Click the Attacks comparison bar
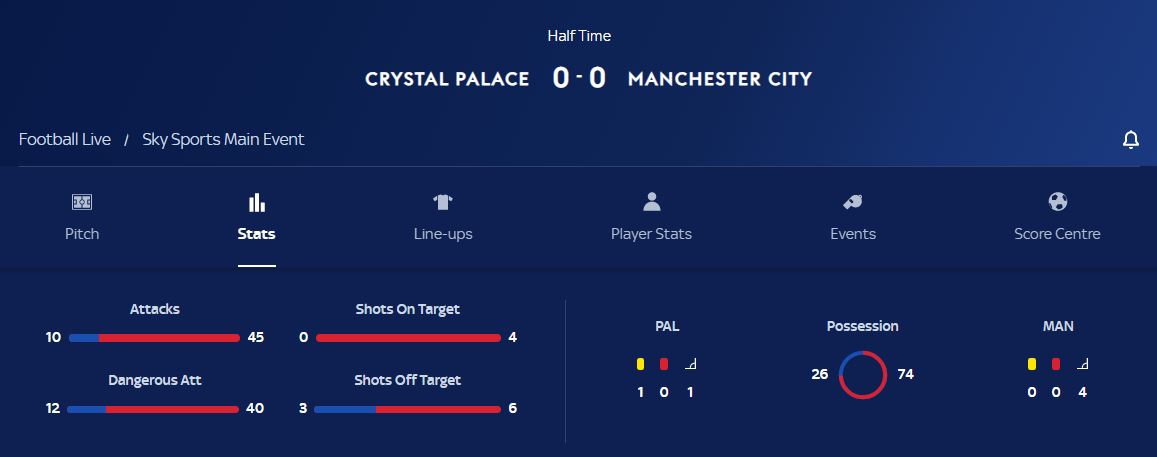1157x457 pixels. tap(154, 338)
